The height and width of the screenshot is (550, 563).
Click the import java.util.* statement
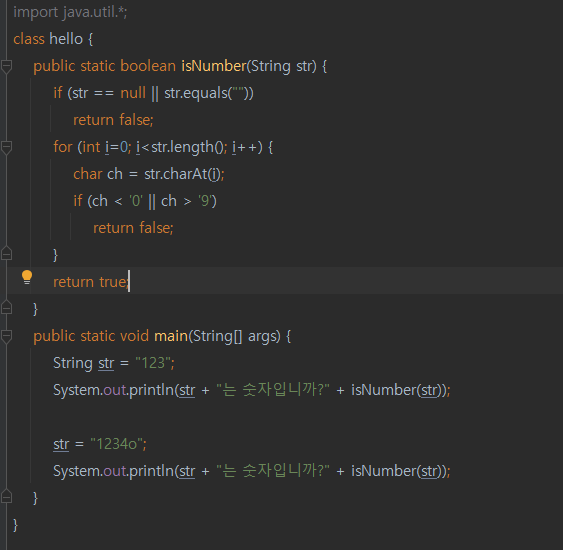tap(70, 12)
